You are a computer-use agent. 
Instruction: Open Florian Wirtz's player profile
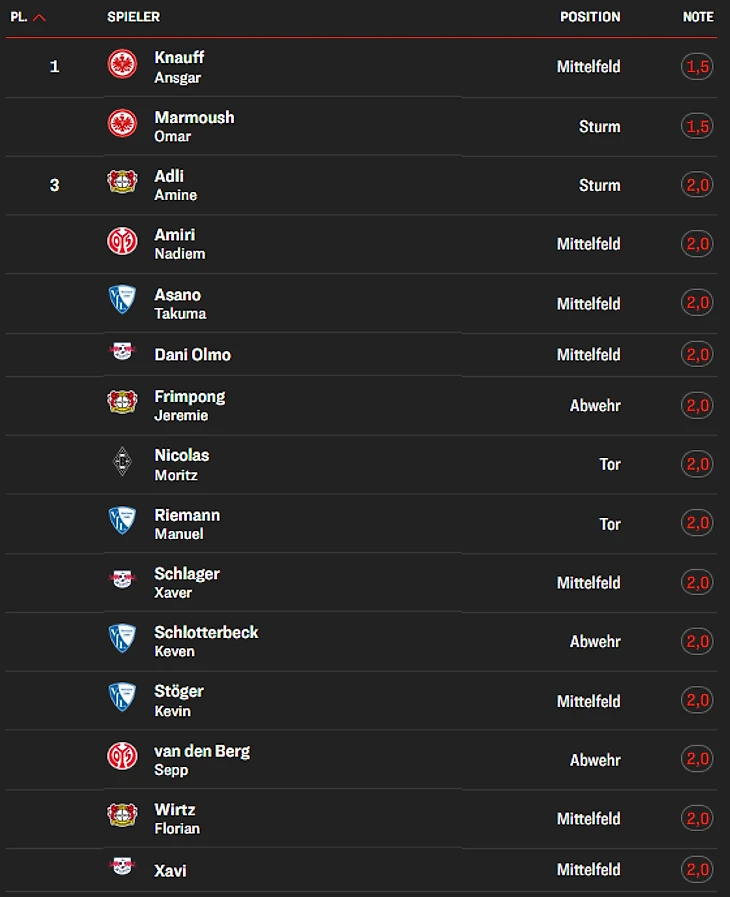click(177, 819)
